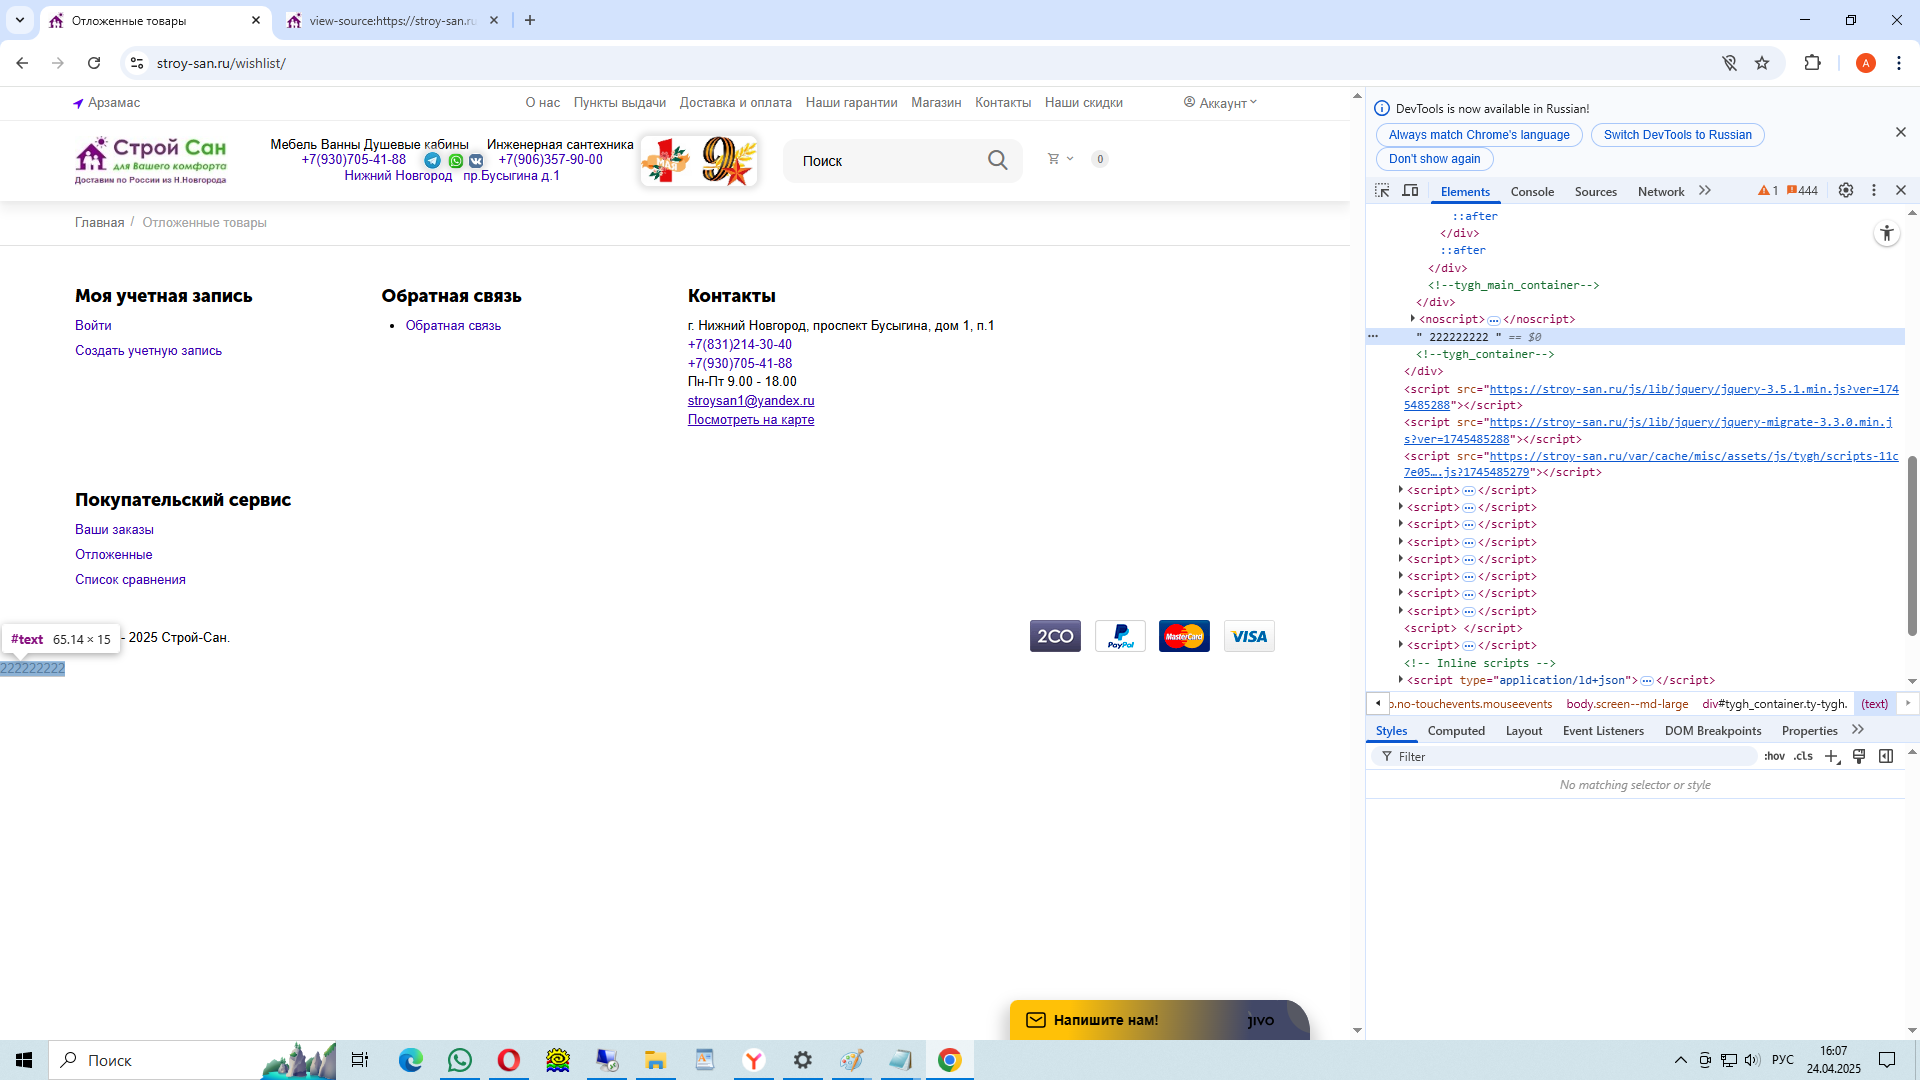Open DevTools customize three-dot menu
Image resolution: width=1920 pixels, height=1080 pixels.
tap(1874, 190)
